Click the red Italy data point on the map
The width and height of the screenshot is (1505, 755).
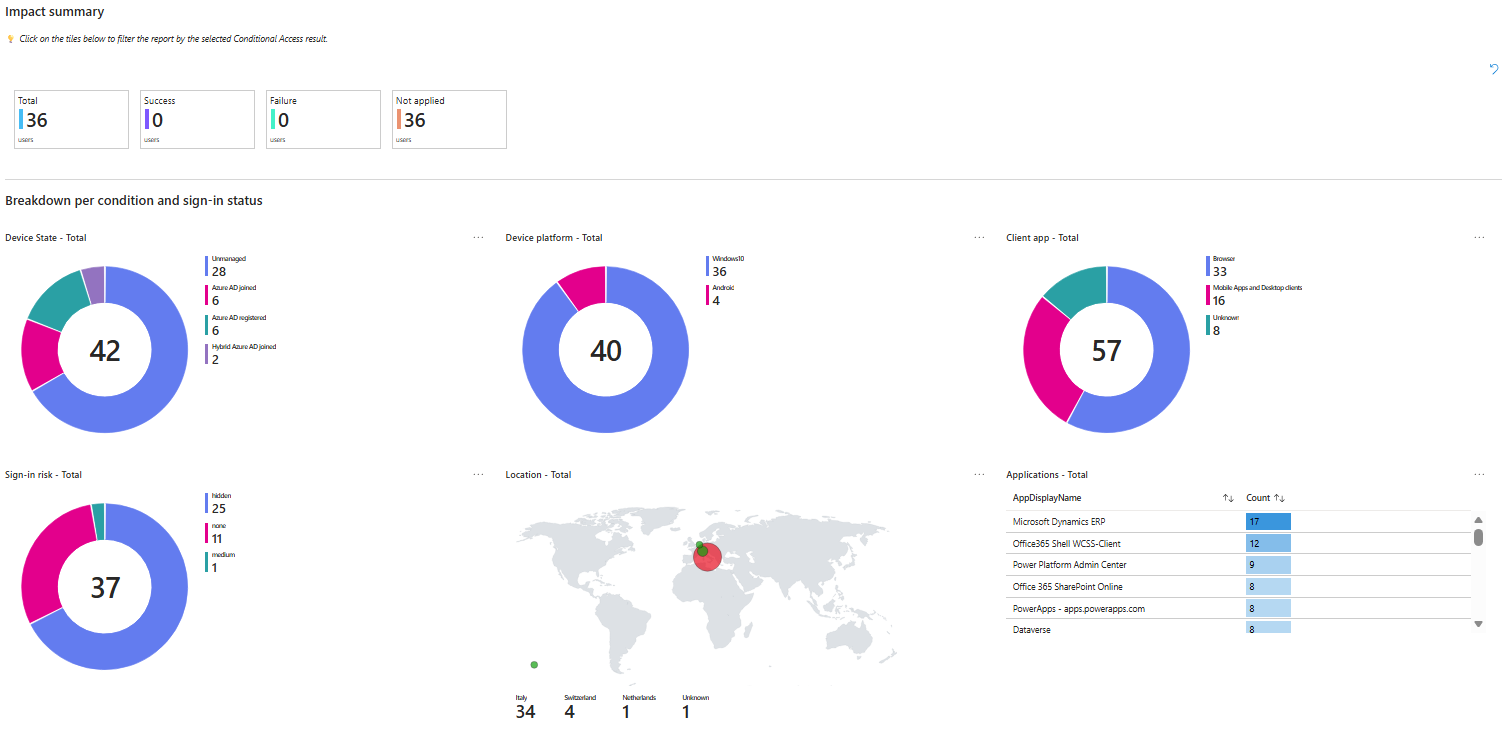point(707,556)
